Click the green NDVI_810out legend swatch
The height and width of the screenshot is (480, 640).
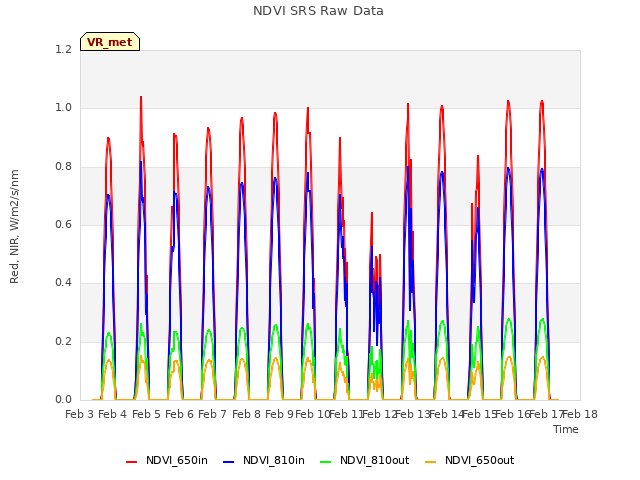(x=326, y=462)
